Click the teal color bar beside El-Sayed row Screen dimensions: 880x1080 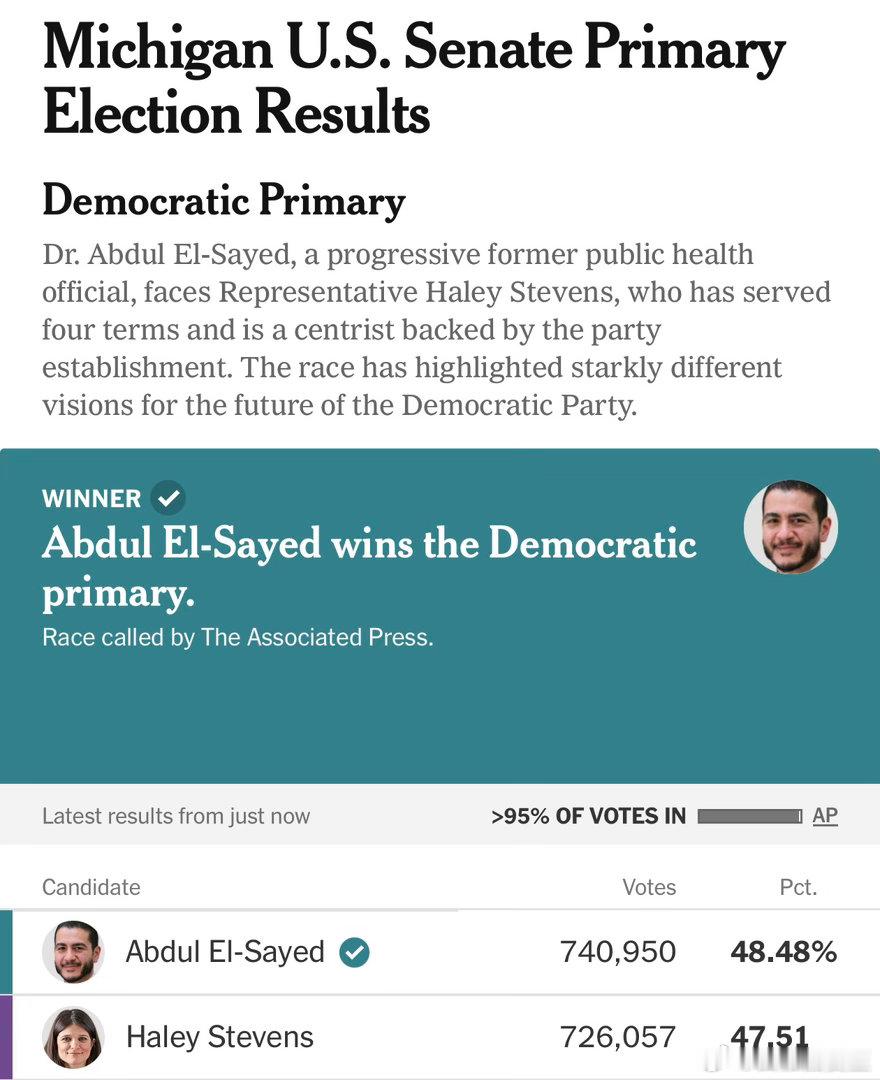[x=6, y=952]
